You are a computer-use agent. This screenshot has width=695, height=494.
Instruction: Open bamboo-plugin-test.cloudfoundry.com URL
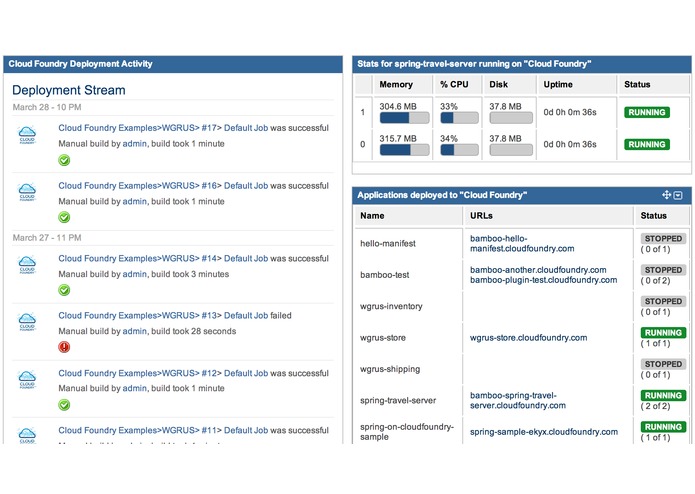pyautogui.click(x=543, y=280)
